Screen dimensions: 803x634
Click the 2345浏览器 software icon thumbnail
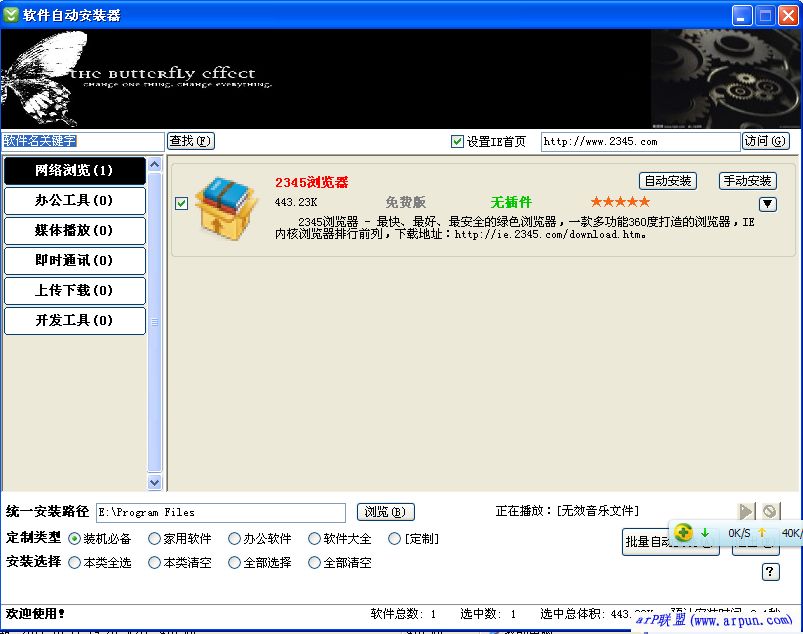(x=225, y=205)
